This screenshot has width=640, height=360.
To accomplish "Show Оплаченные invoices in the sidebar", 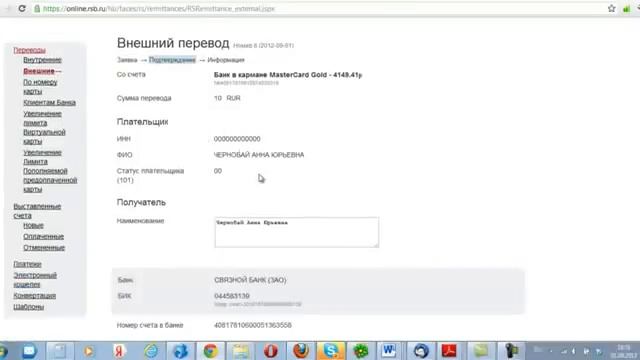I will (43, 236).
